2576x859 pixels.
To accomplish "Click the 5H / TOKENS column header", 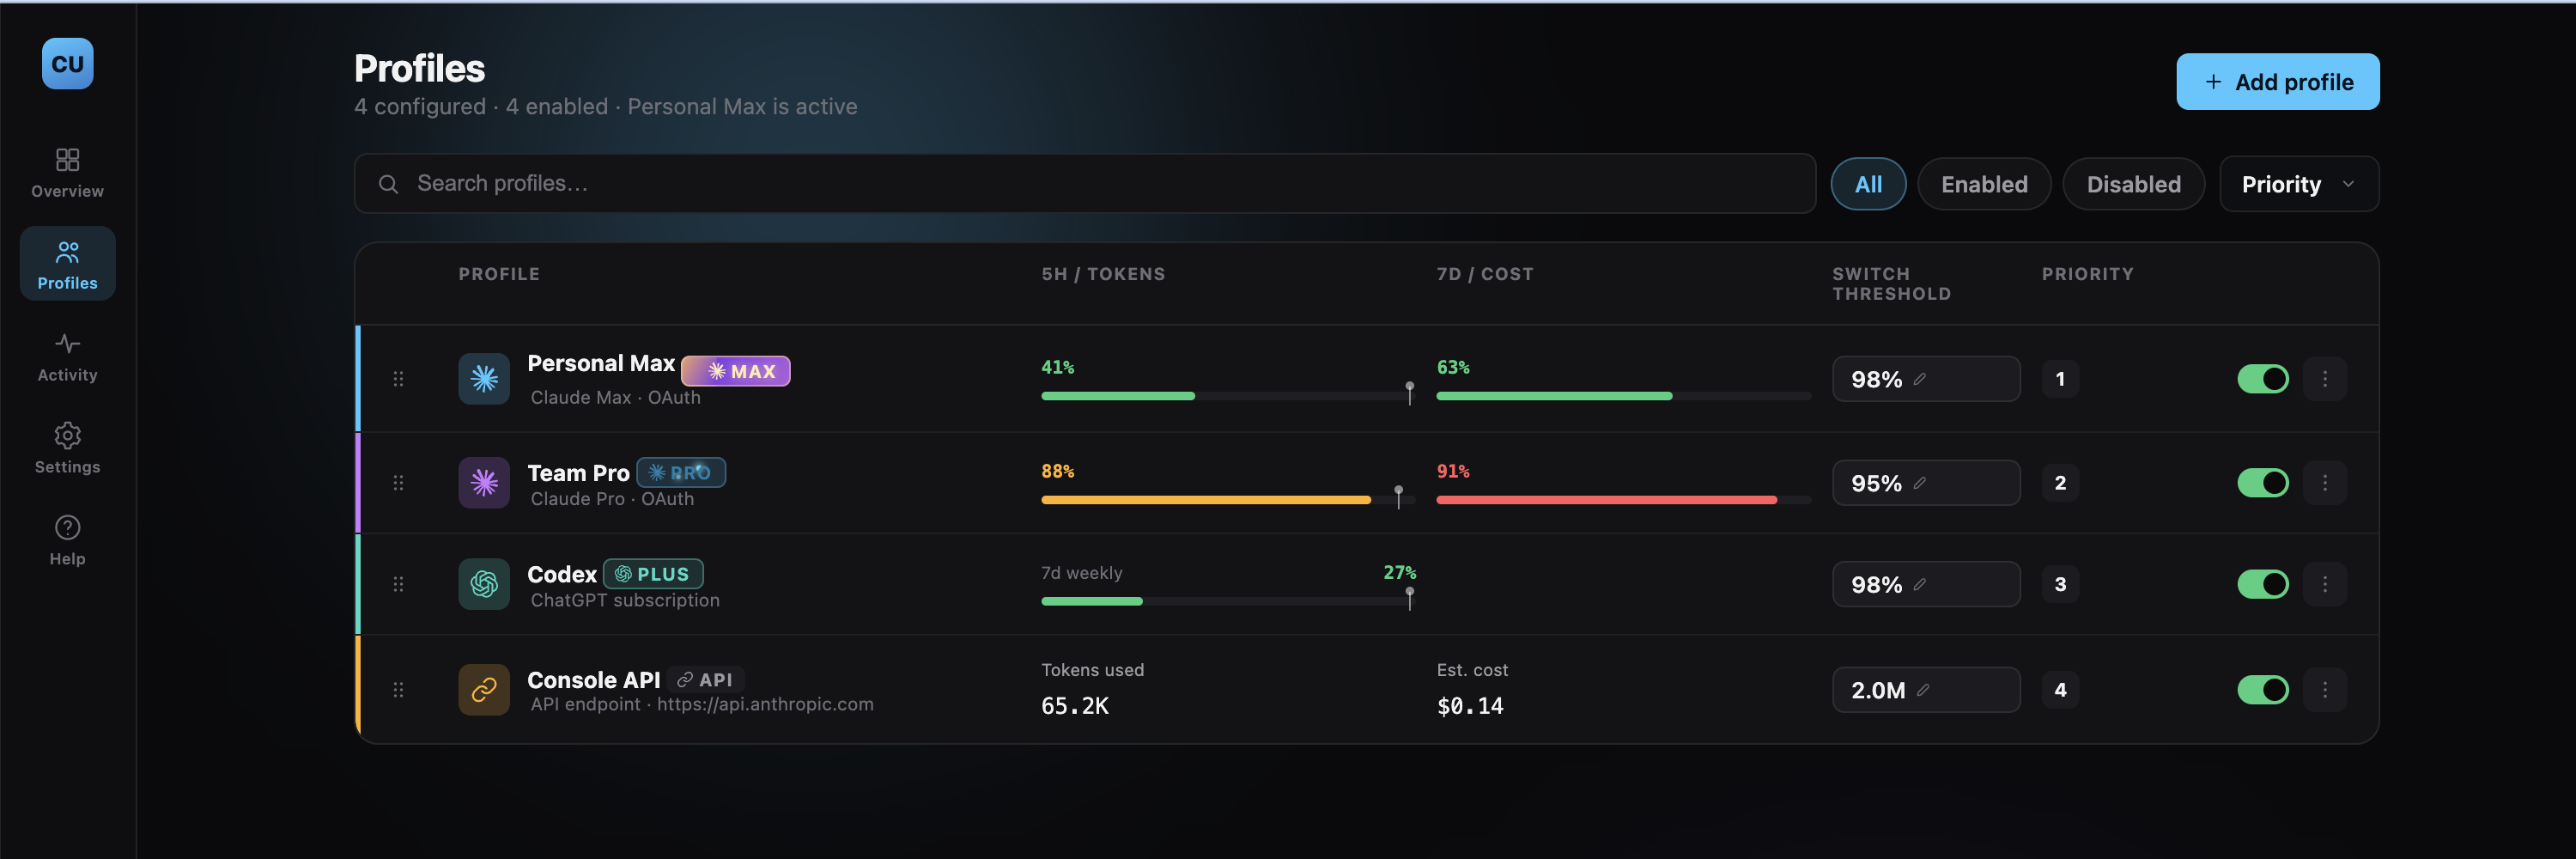I will [1103, 274].
